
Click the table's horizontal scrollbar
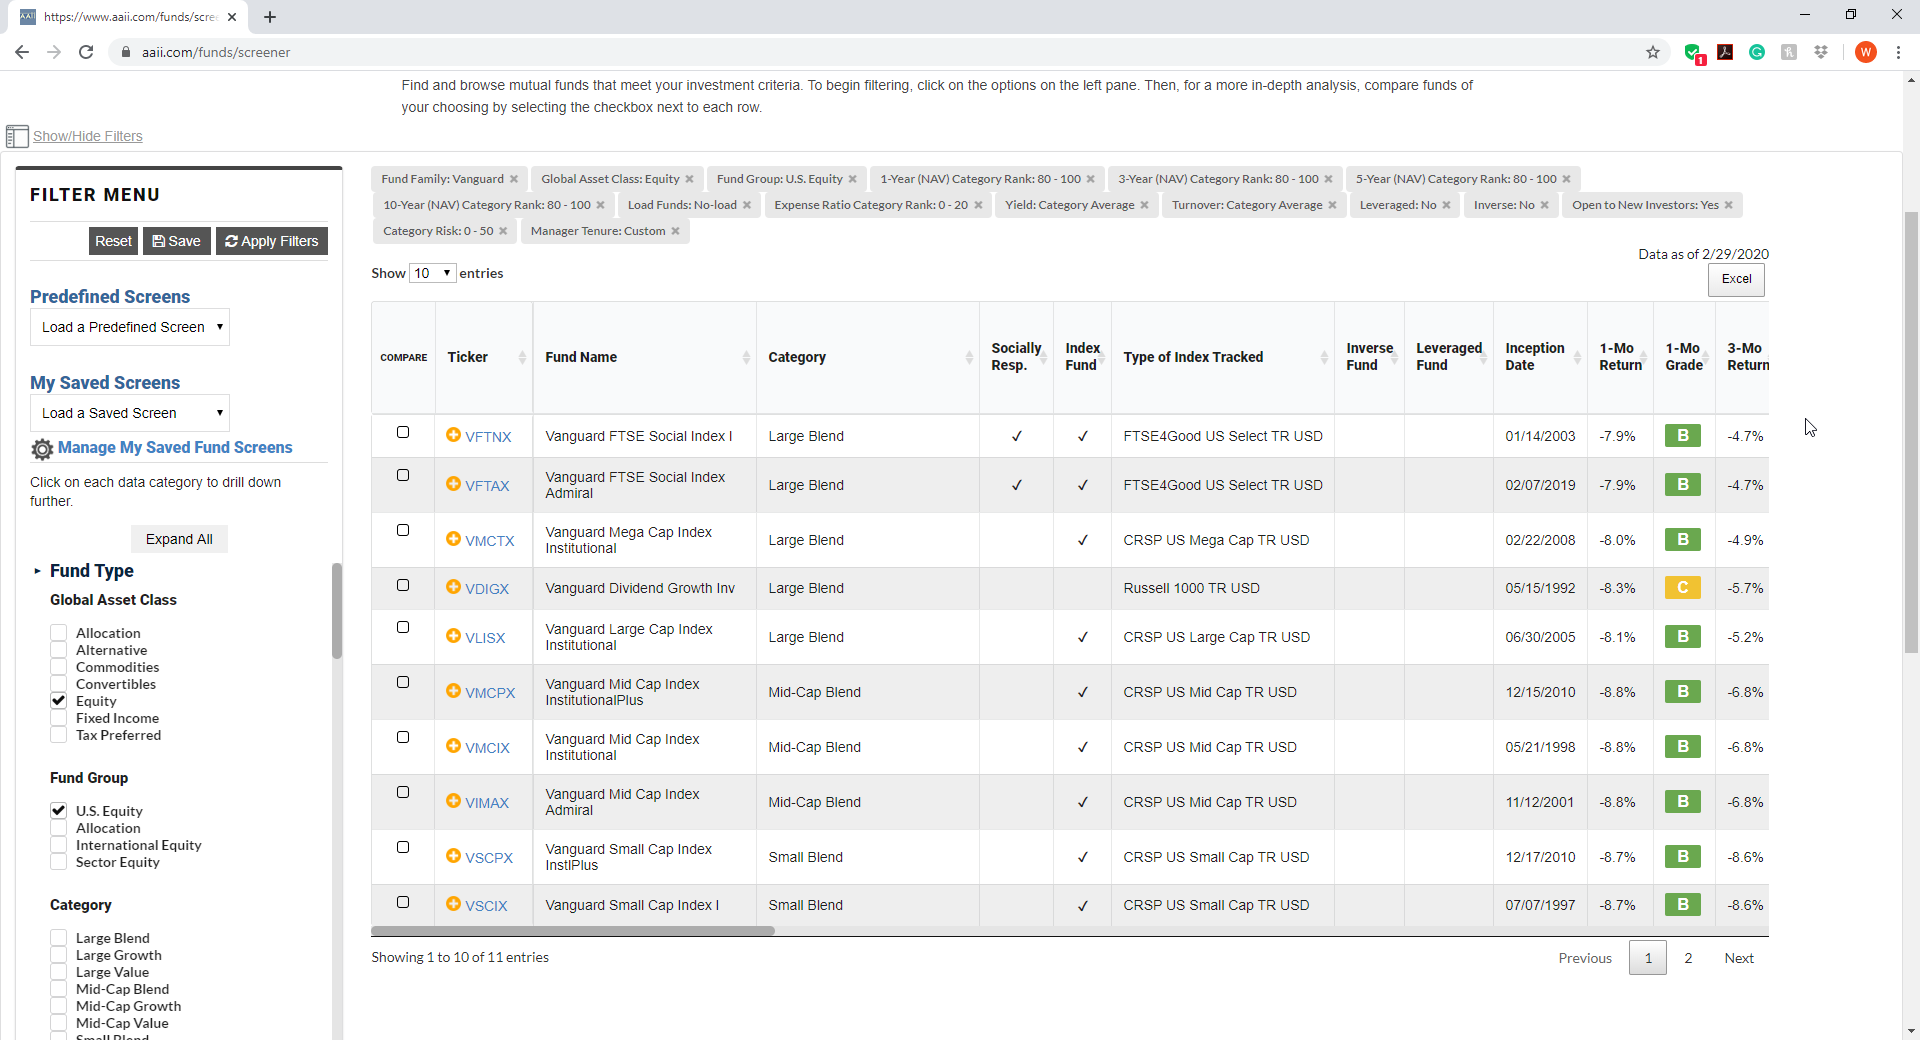(573, 931)
